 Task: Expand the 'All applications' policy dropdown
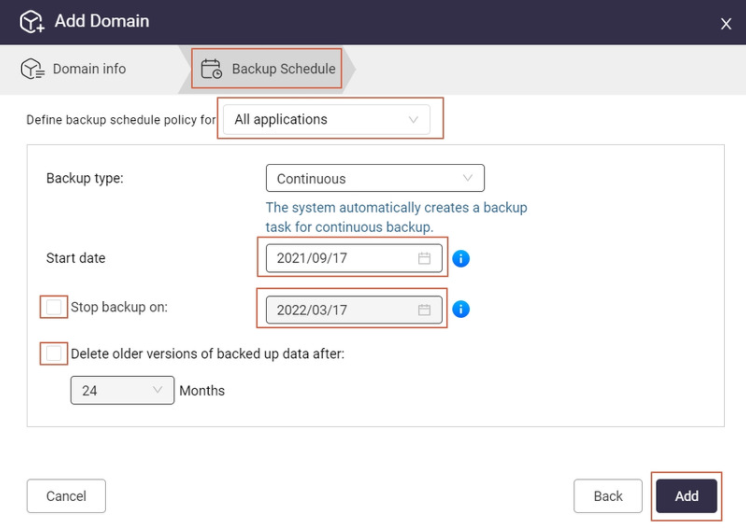coord(326,120)
